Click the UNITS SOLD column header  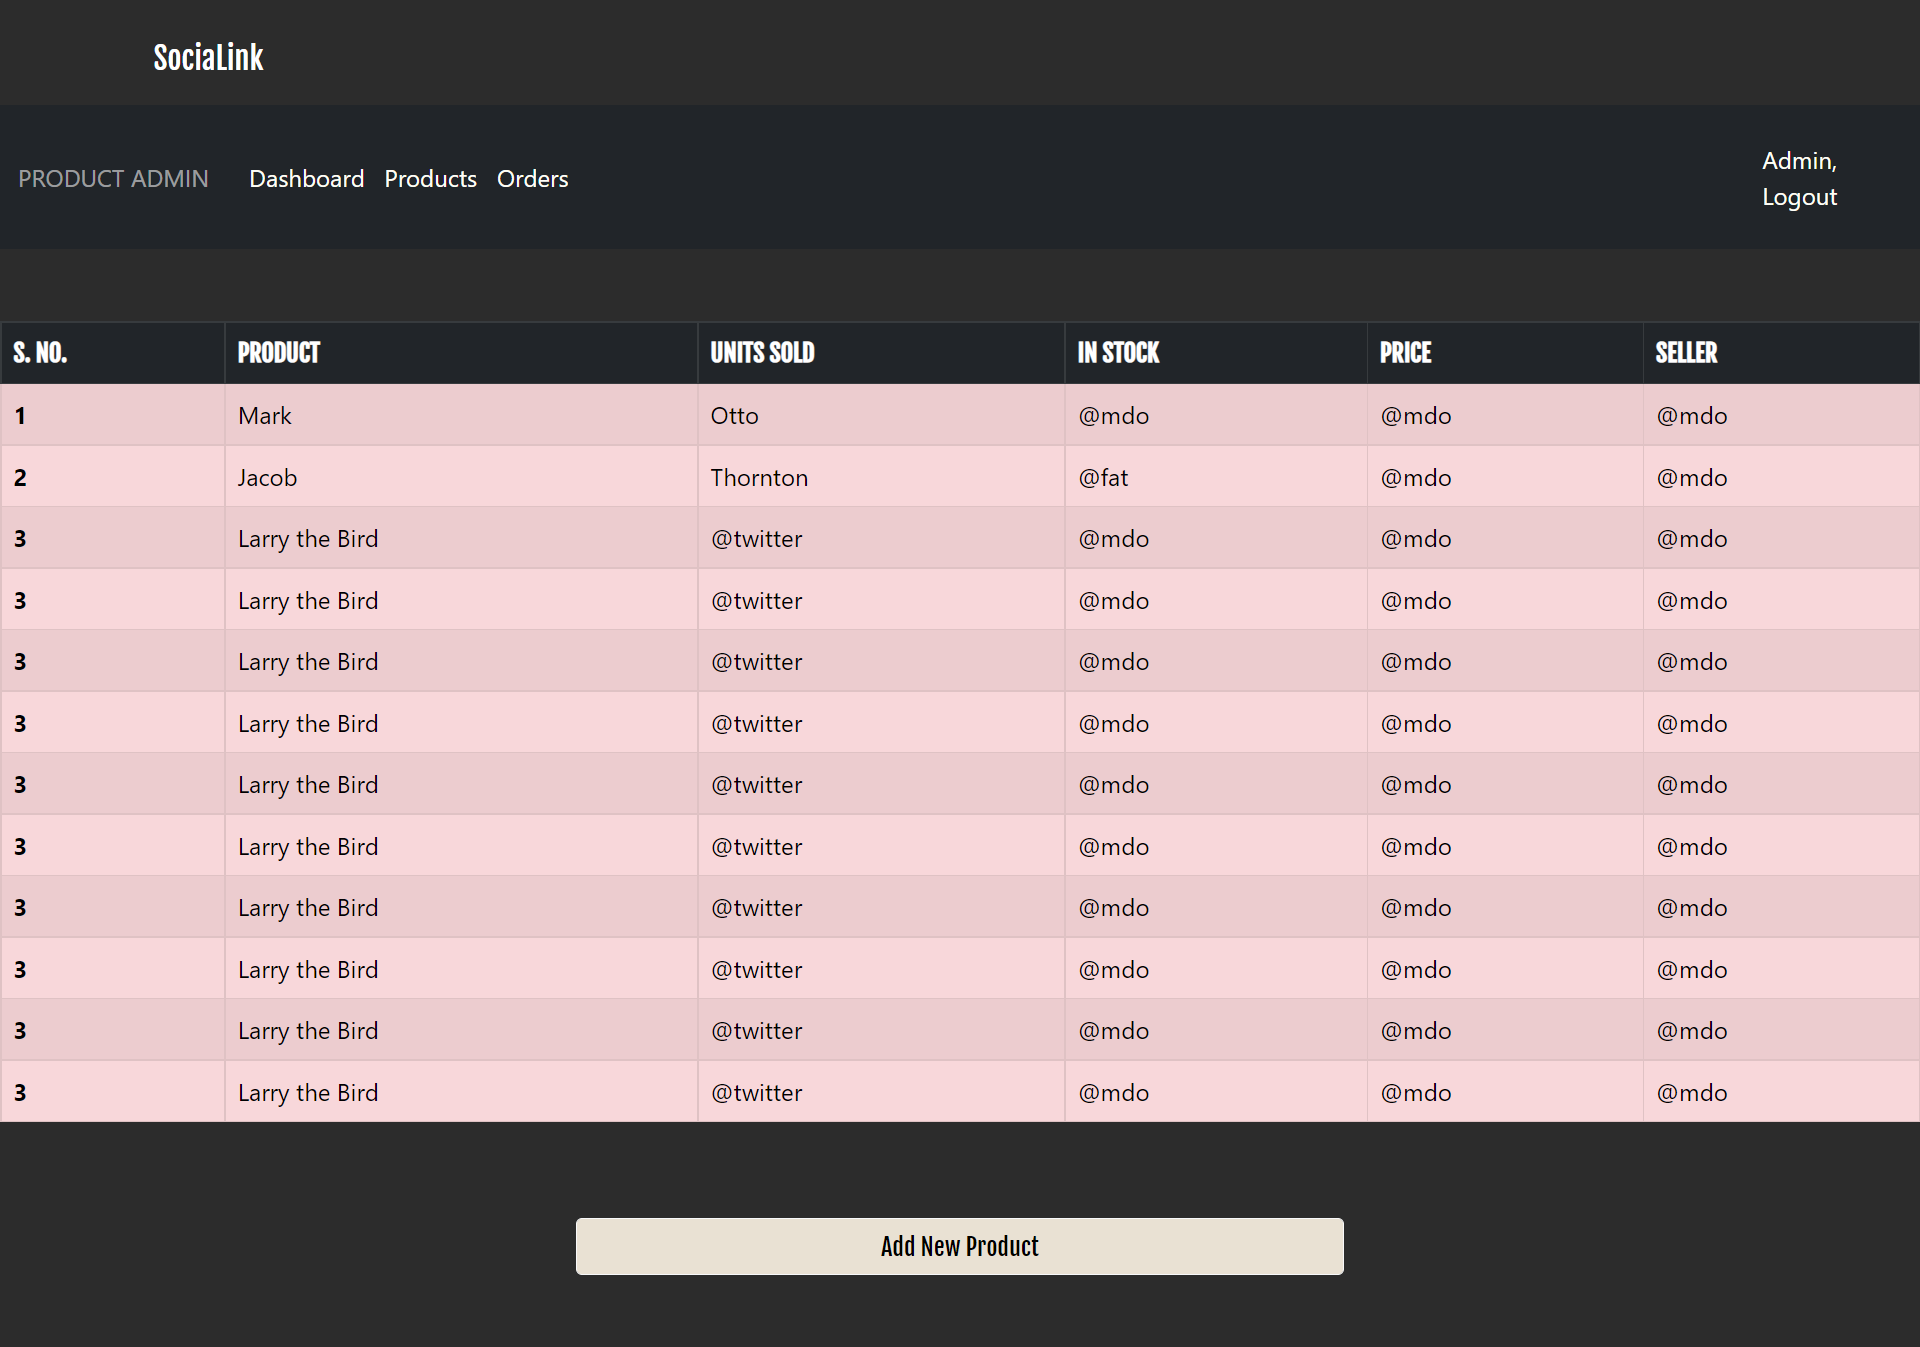(762, 353)
